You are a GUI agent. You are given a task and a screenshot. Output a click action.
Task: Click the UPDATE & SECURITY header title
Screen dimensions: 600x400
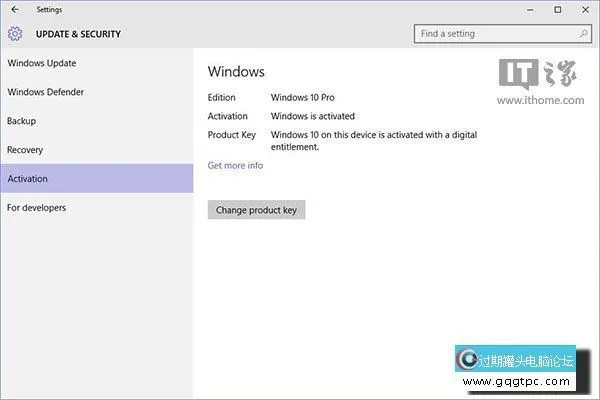pyautogui.click(x=78, y=34)
